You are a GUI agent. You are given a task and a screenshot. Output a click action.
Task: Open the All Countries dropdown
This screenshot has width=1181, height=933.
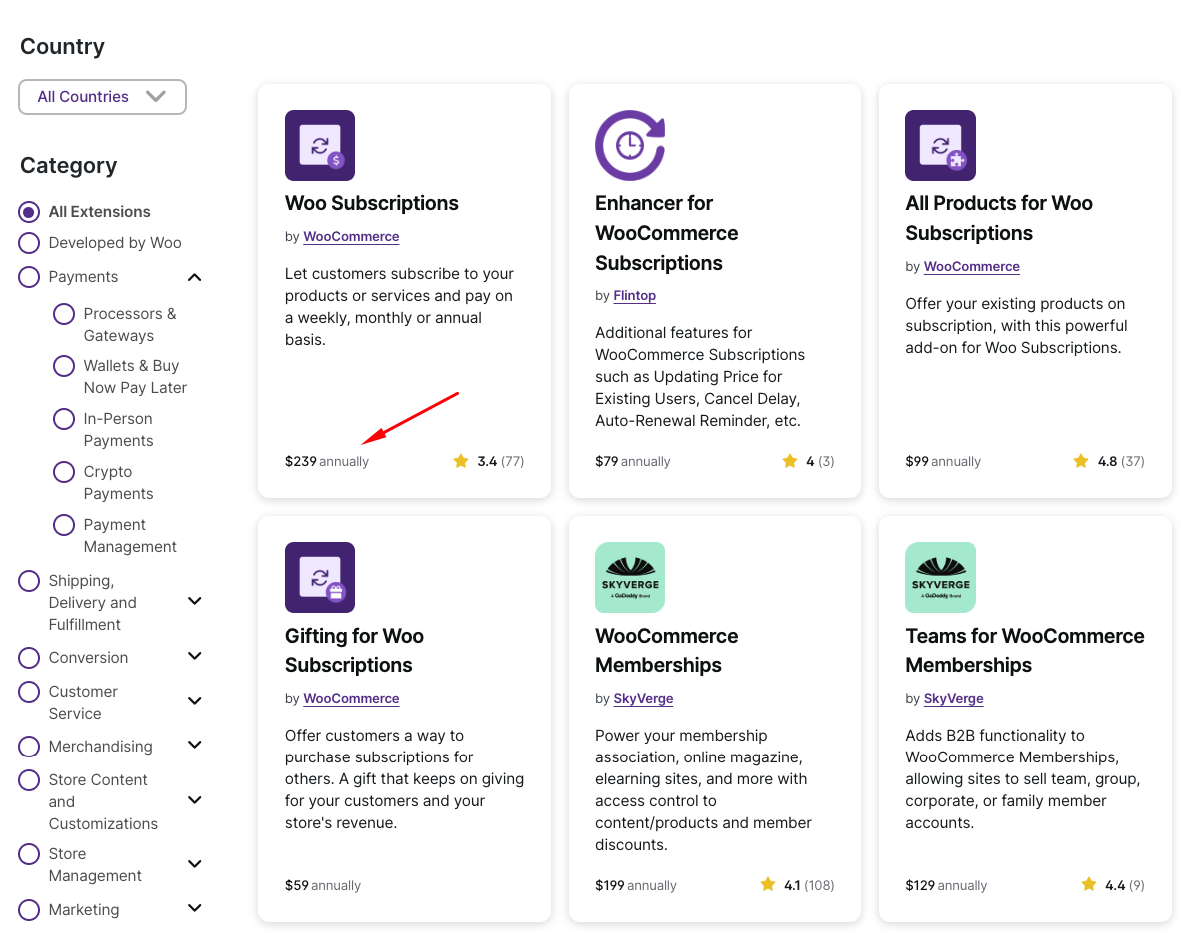(102, 97)
